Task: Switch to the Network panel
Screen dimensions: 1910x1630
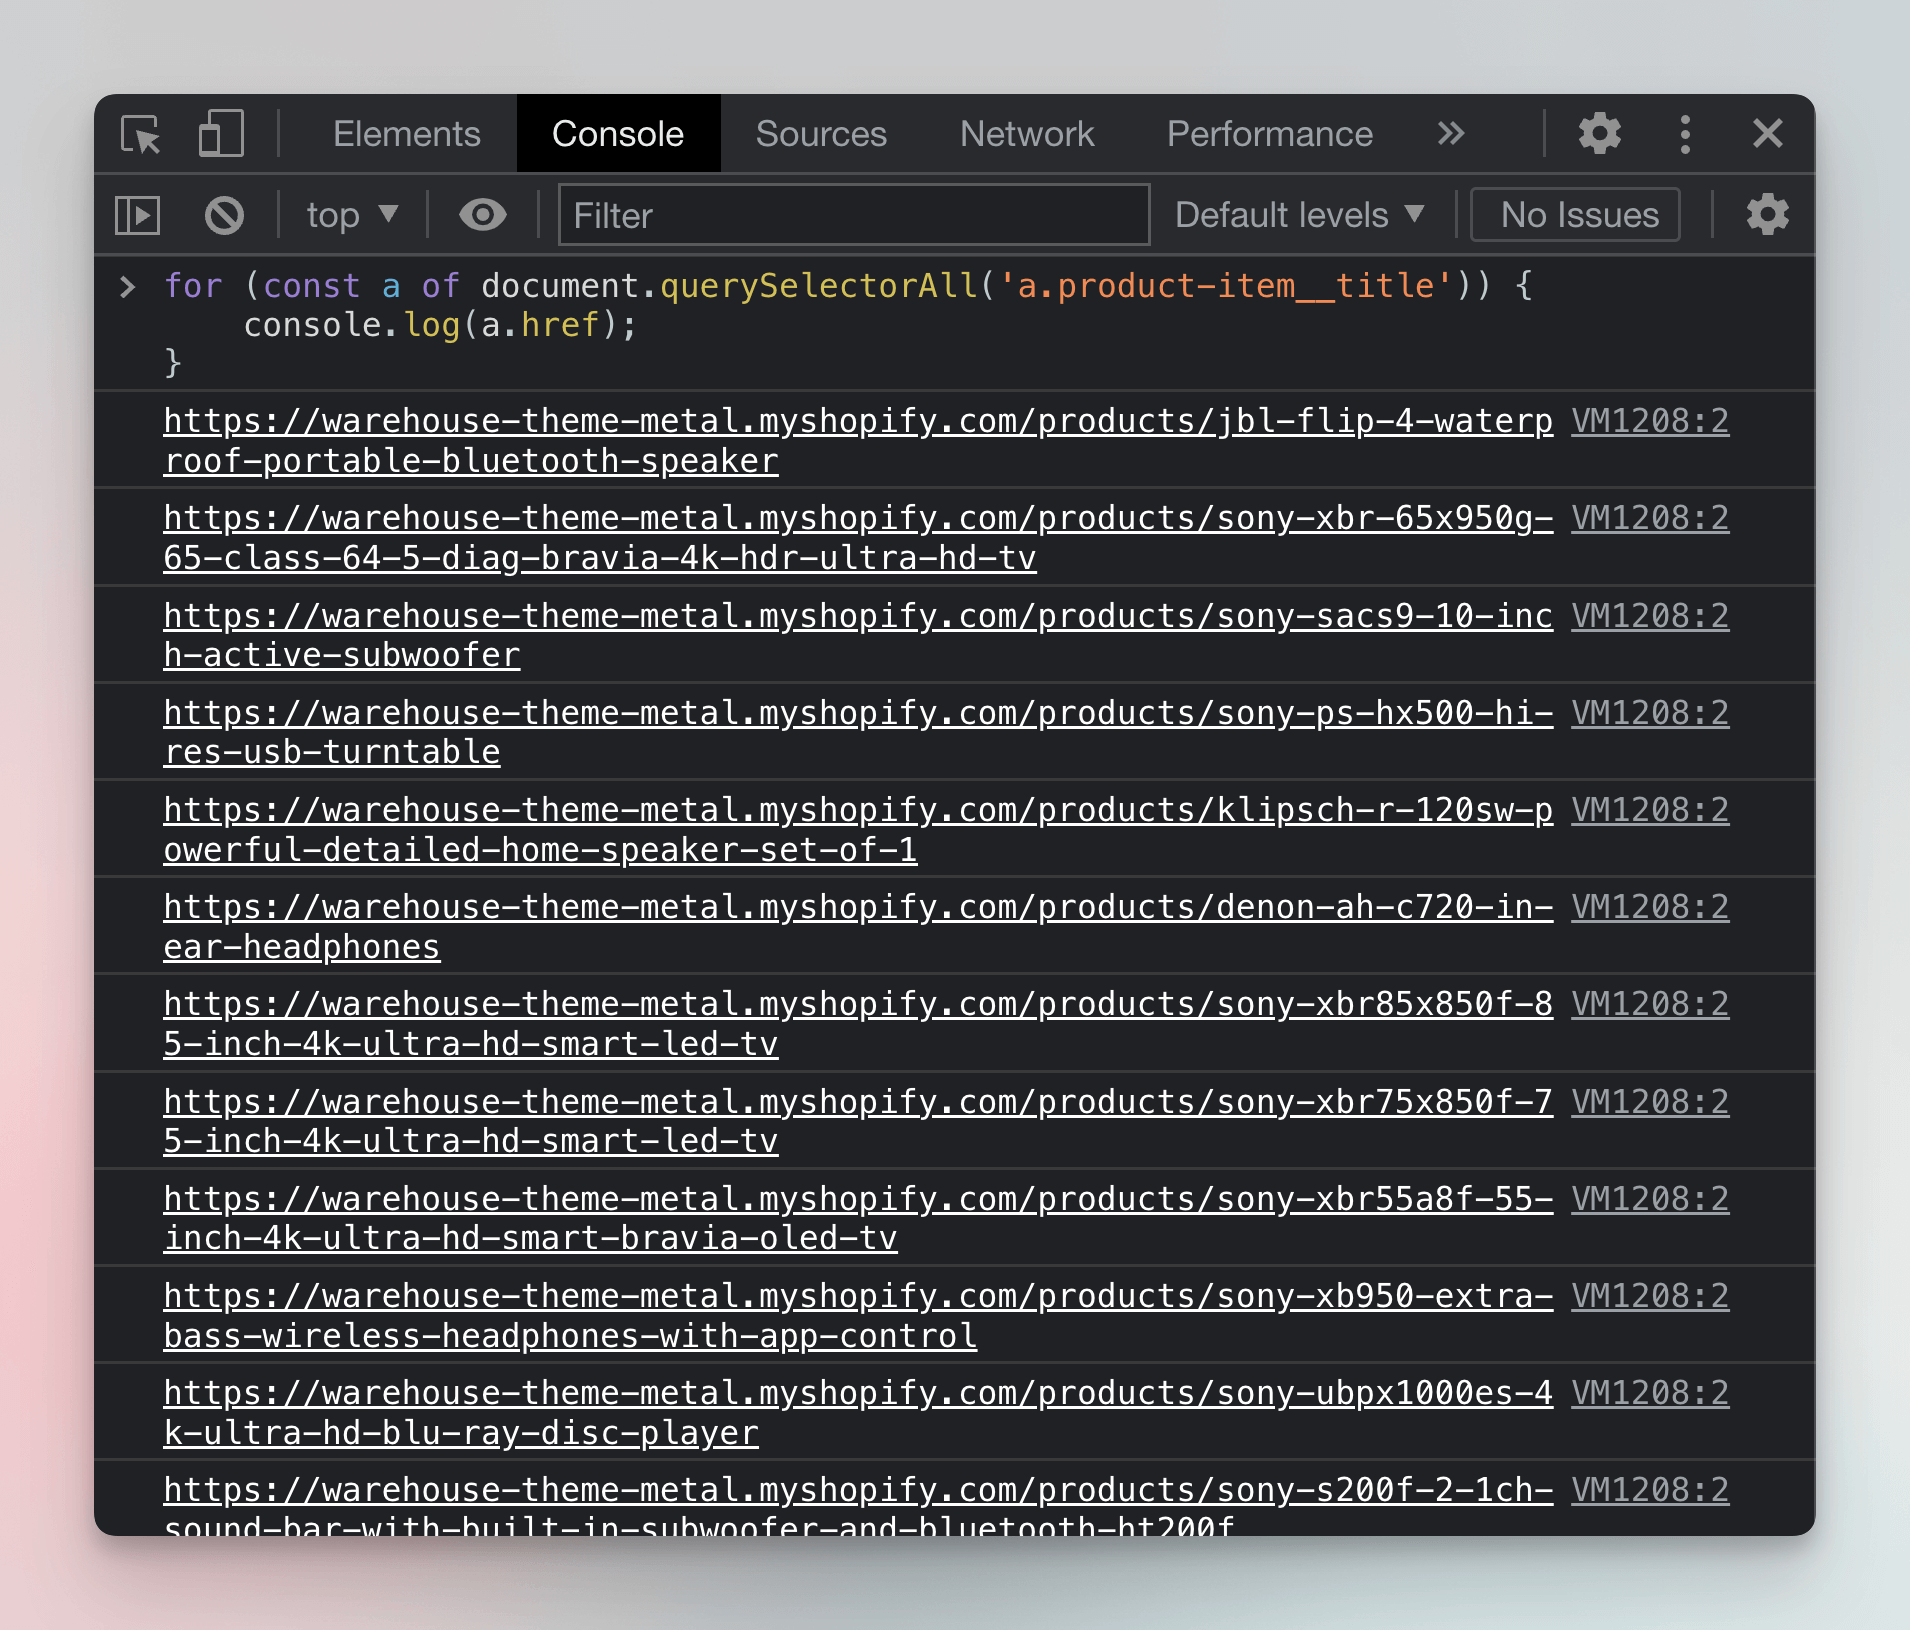Action: coord(1026,133)
